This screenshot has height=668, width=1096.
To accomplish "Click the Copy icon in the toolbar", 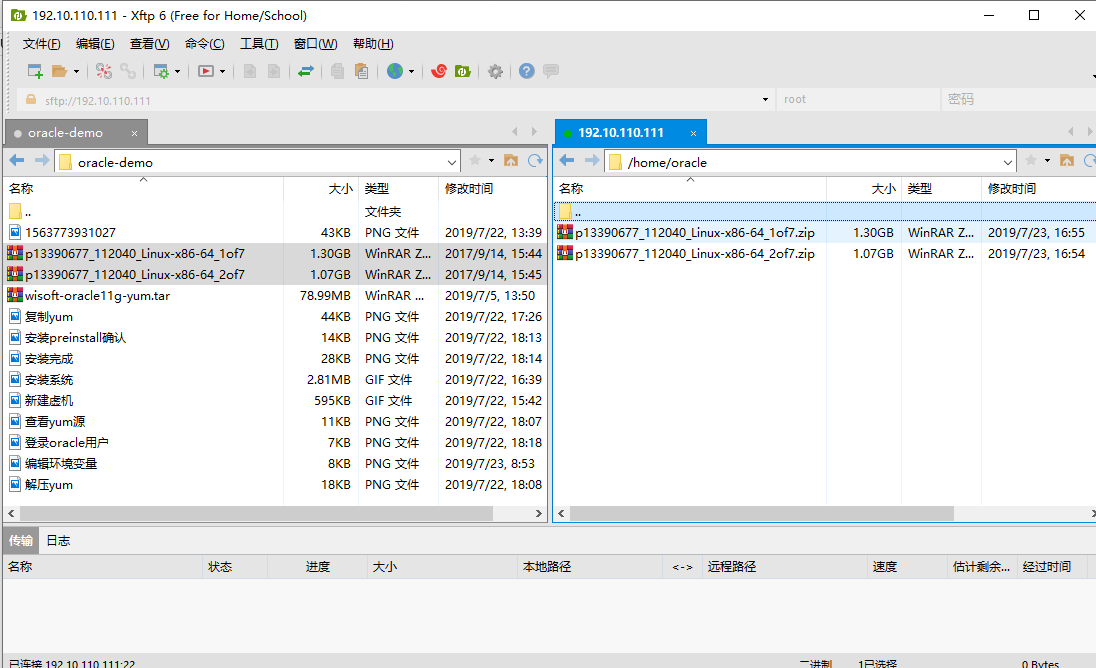I will pos(337,71).
